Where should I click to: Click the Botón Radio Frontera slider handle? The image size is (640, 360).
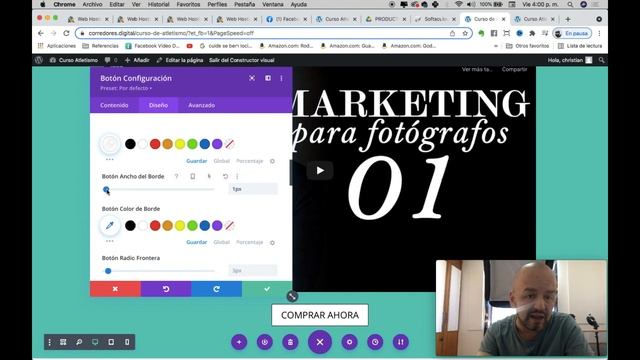point(108,271)
